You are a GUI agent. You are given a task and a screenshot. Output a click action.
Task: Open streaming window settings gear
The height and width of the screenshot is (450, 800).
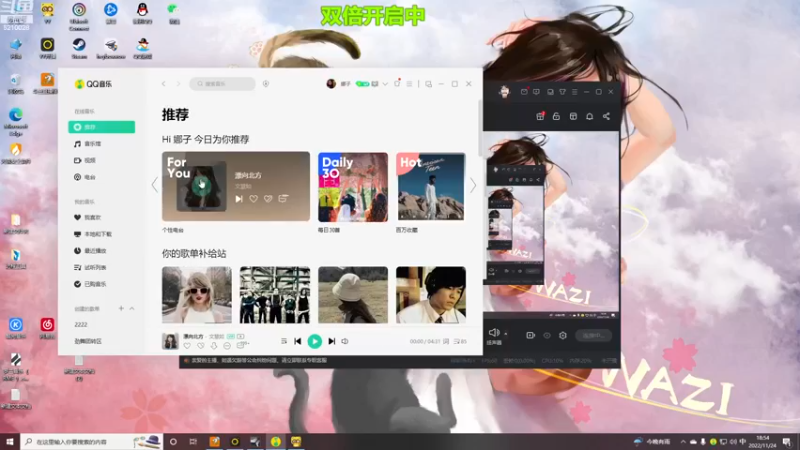[563, 336]
